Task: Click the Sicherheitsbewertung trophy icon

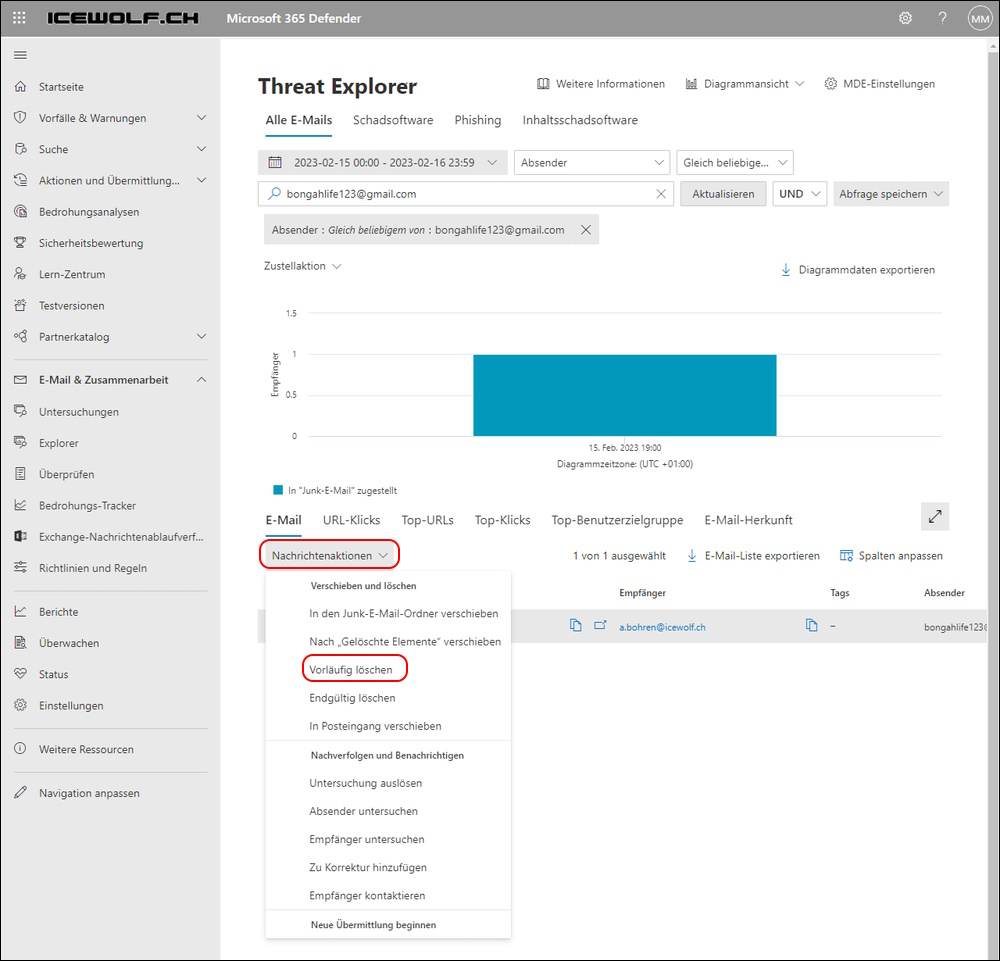Action: 20,242
